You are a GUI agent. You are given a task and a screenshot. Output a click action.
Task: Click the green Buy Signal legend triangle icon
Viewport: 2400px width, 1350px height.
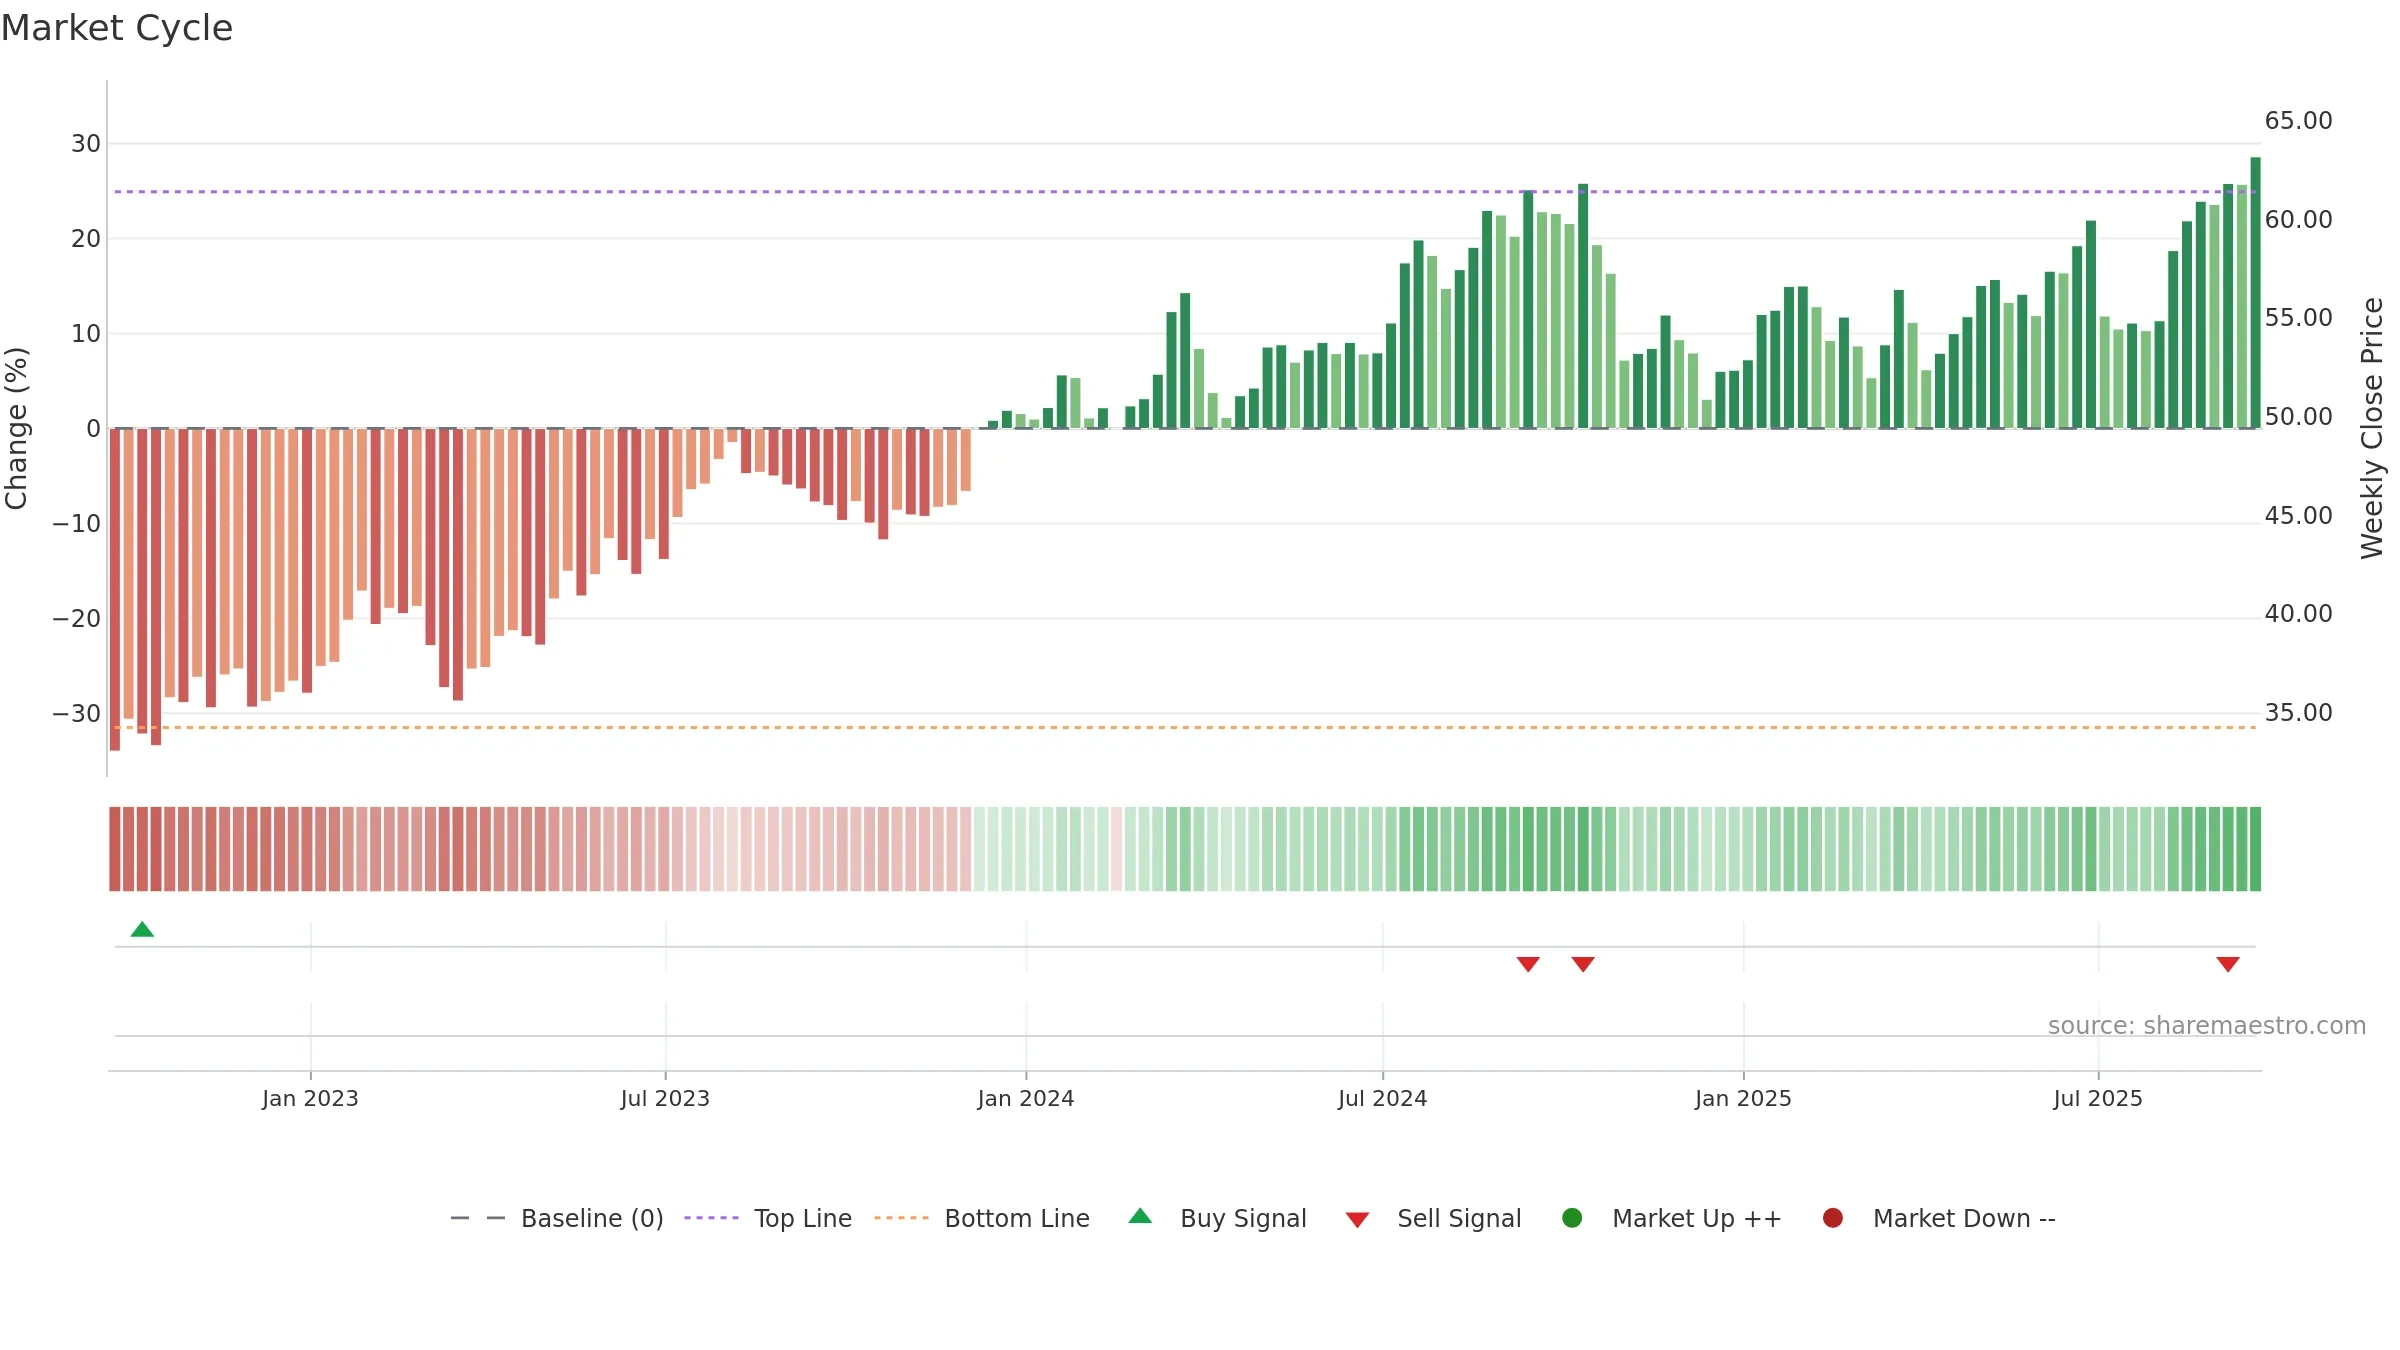1140,1216
